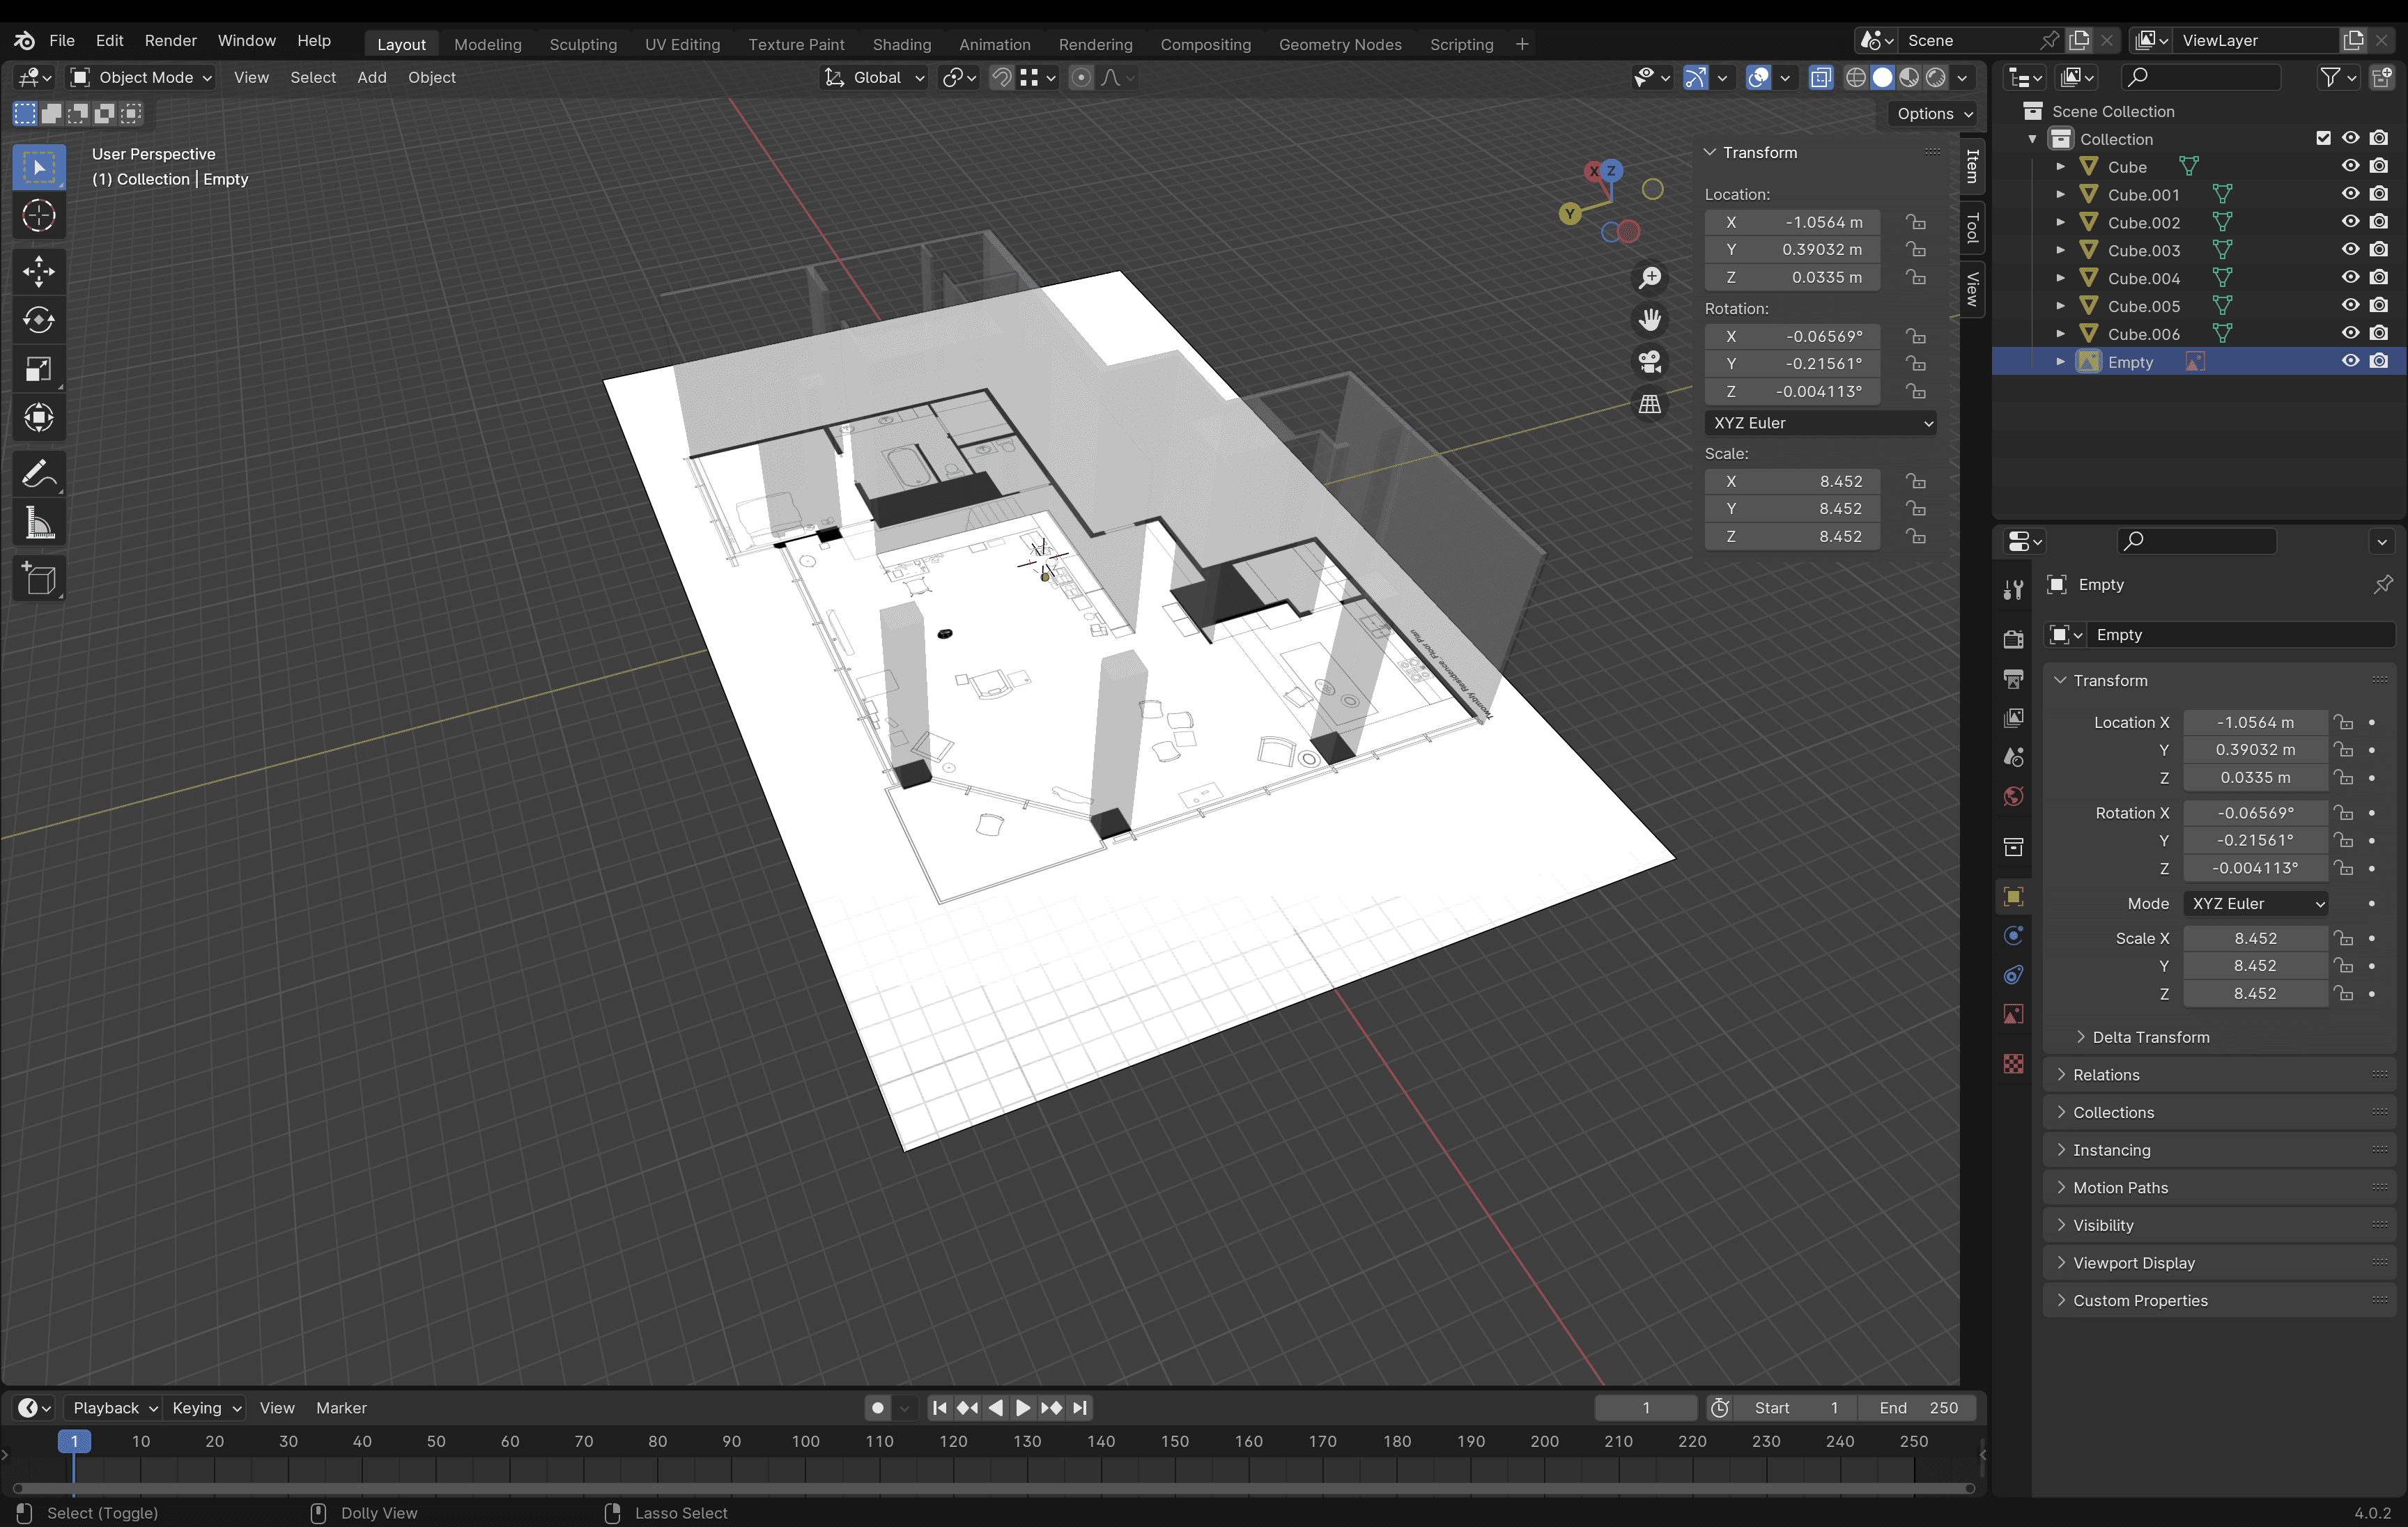Screen dimensions: 2408x1527
Task: Select the Measure tool
Action: tap(39, 522)
